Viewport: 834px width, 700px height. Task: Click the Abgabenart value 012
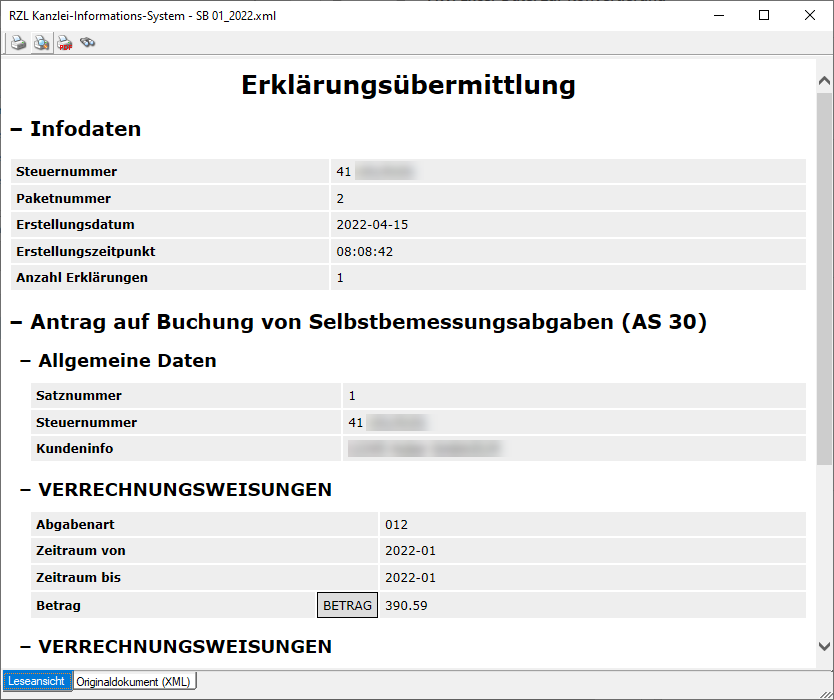pos(396,525)
